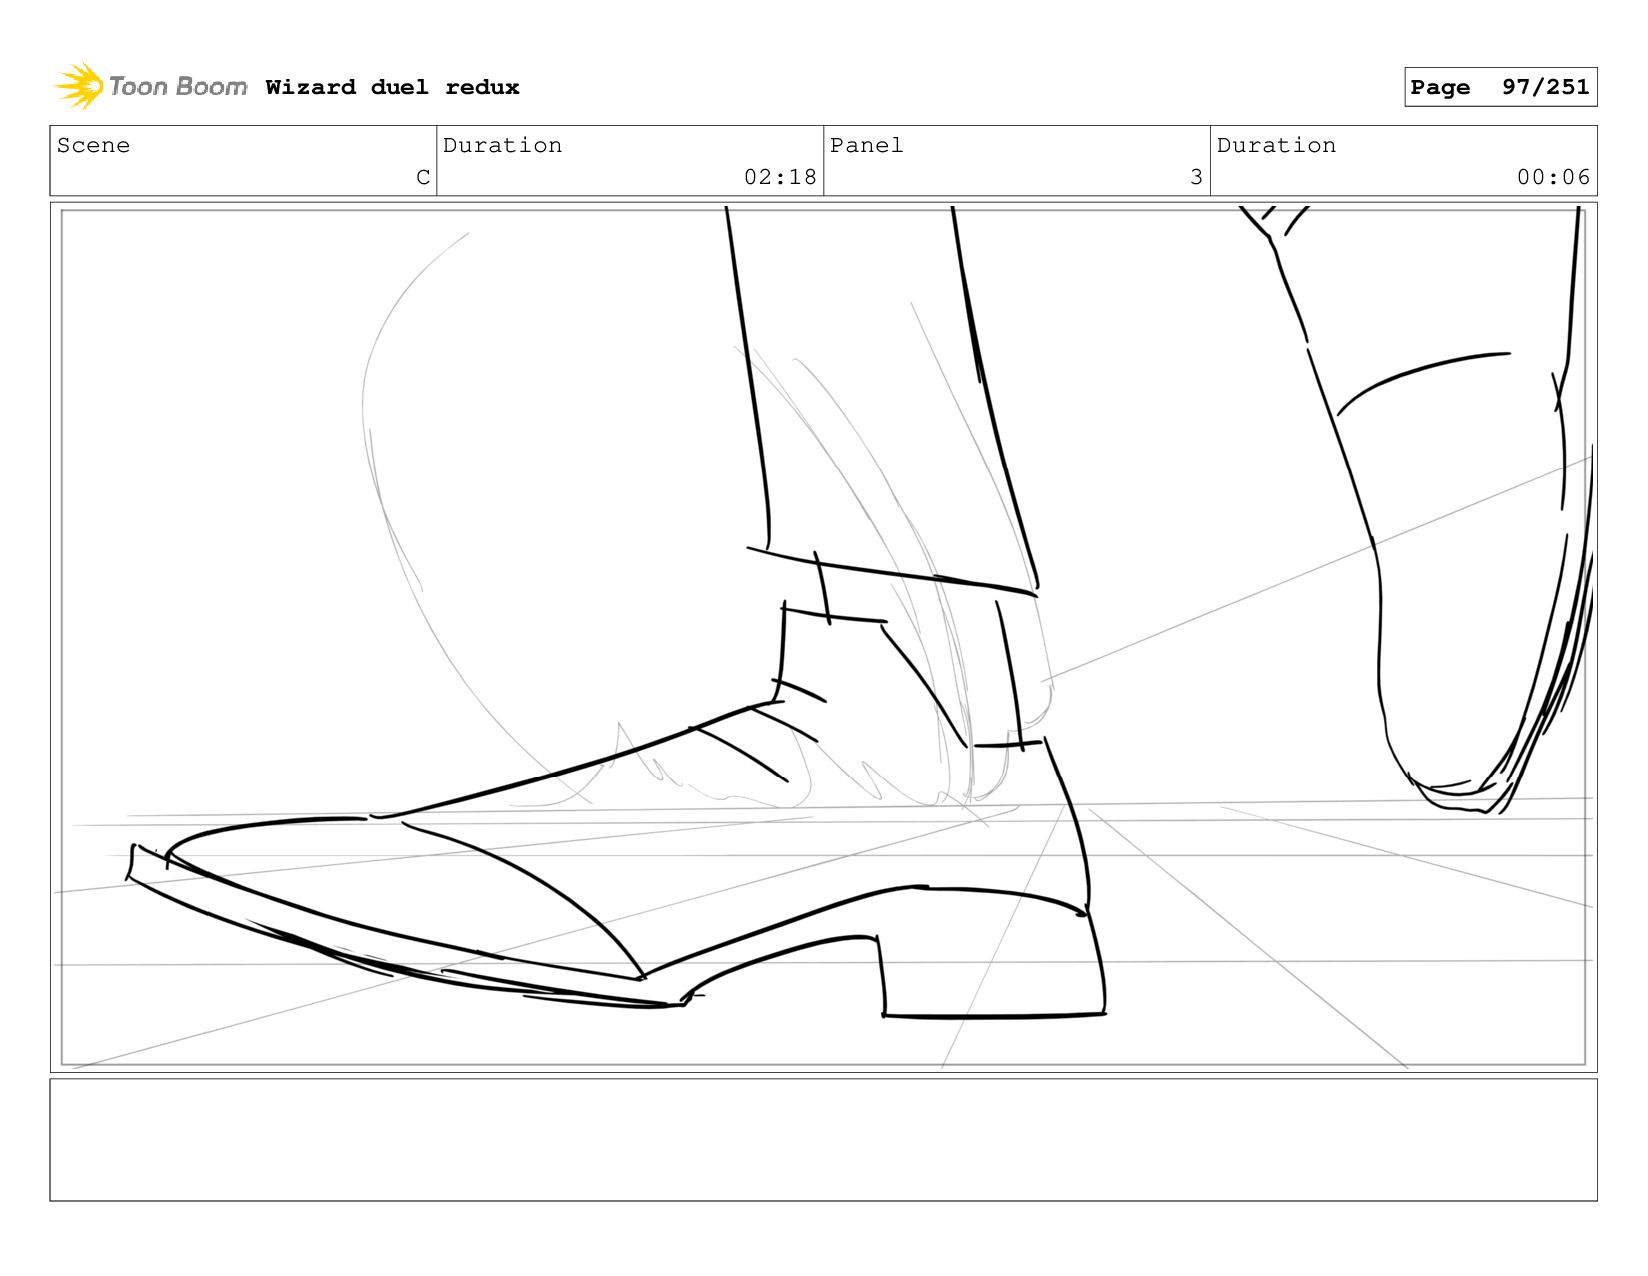
Task: Click the 'Page 97/251' indicator box
Action: tap(1500, 87)
